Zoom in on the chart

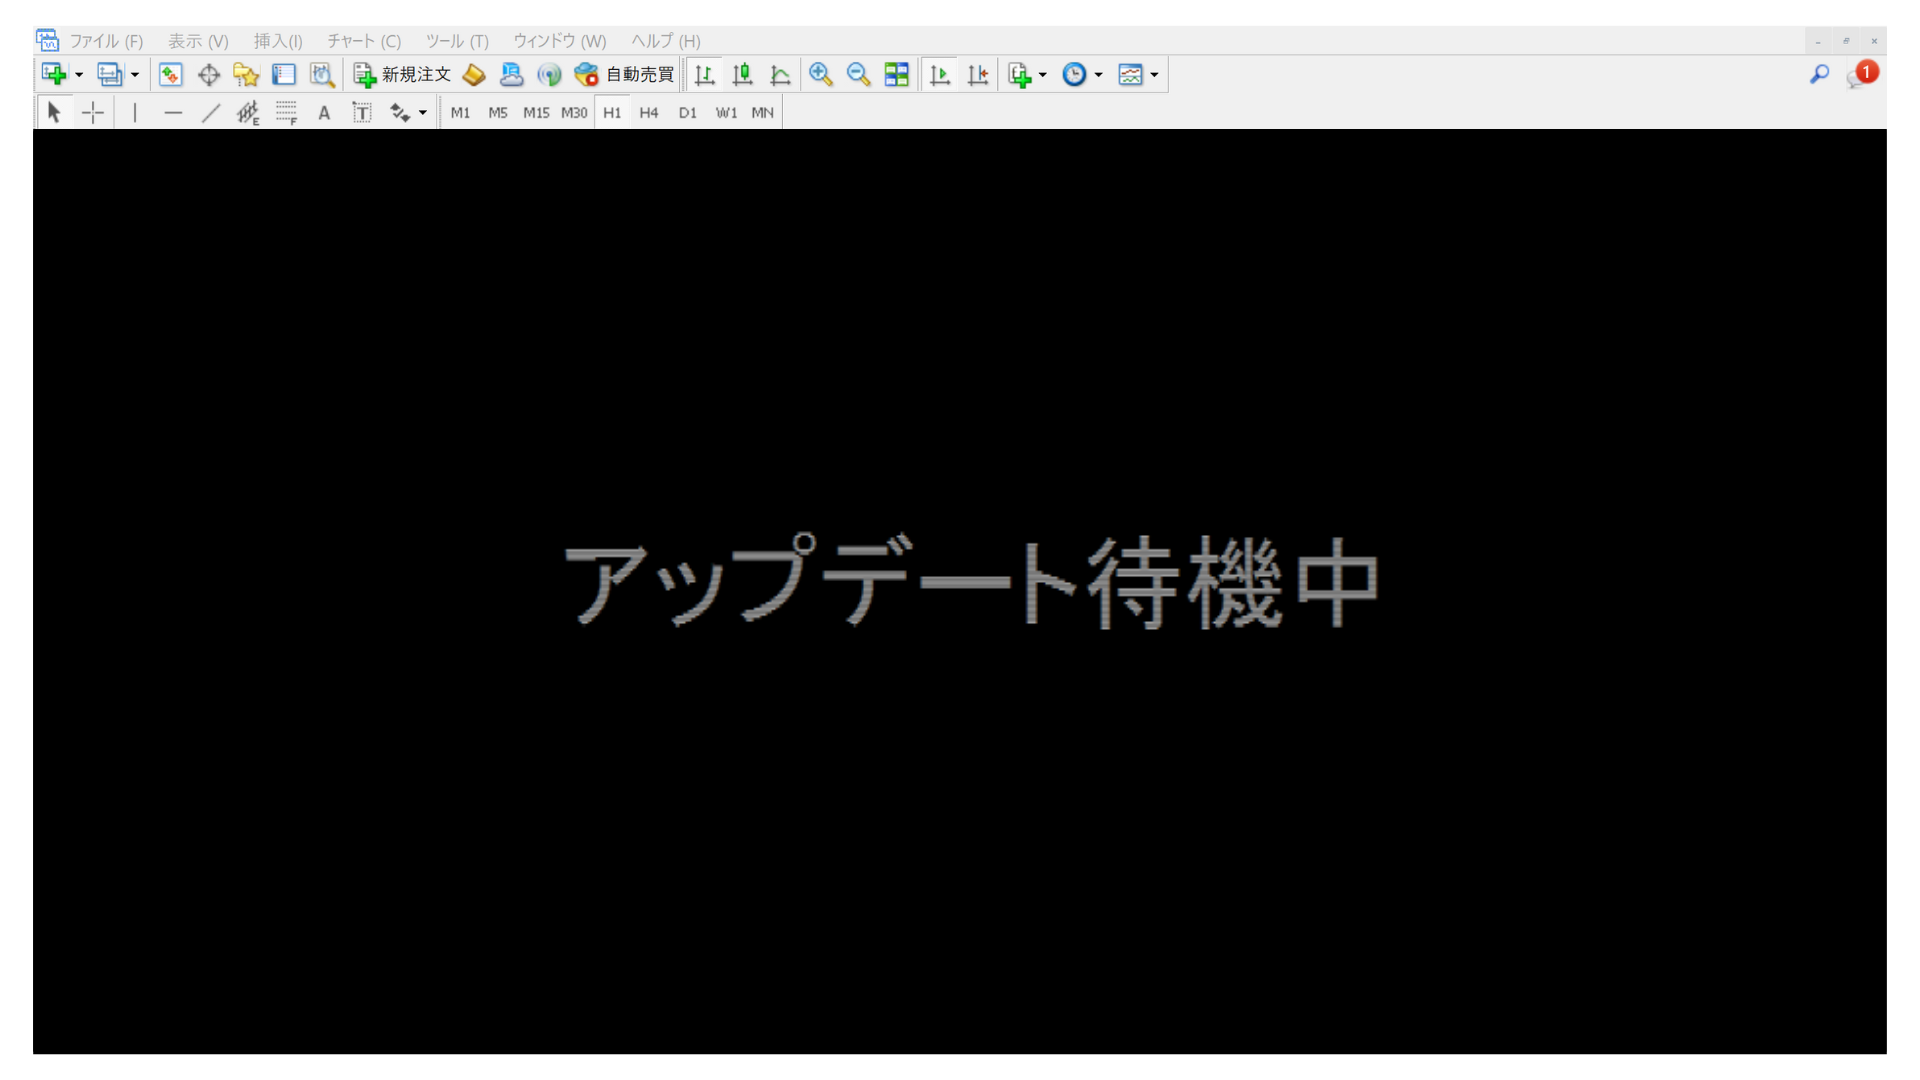pyautogui.click(x=822, y=74)
